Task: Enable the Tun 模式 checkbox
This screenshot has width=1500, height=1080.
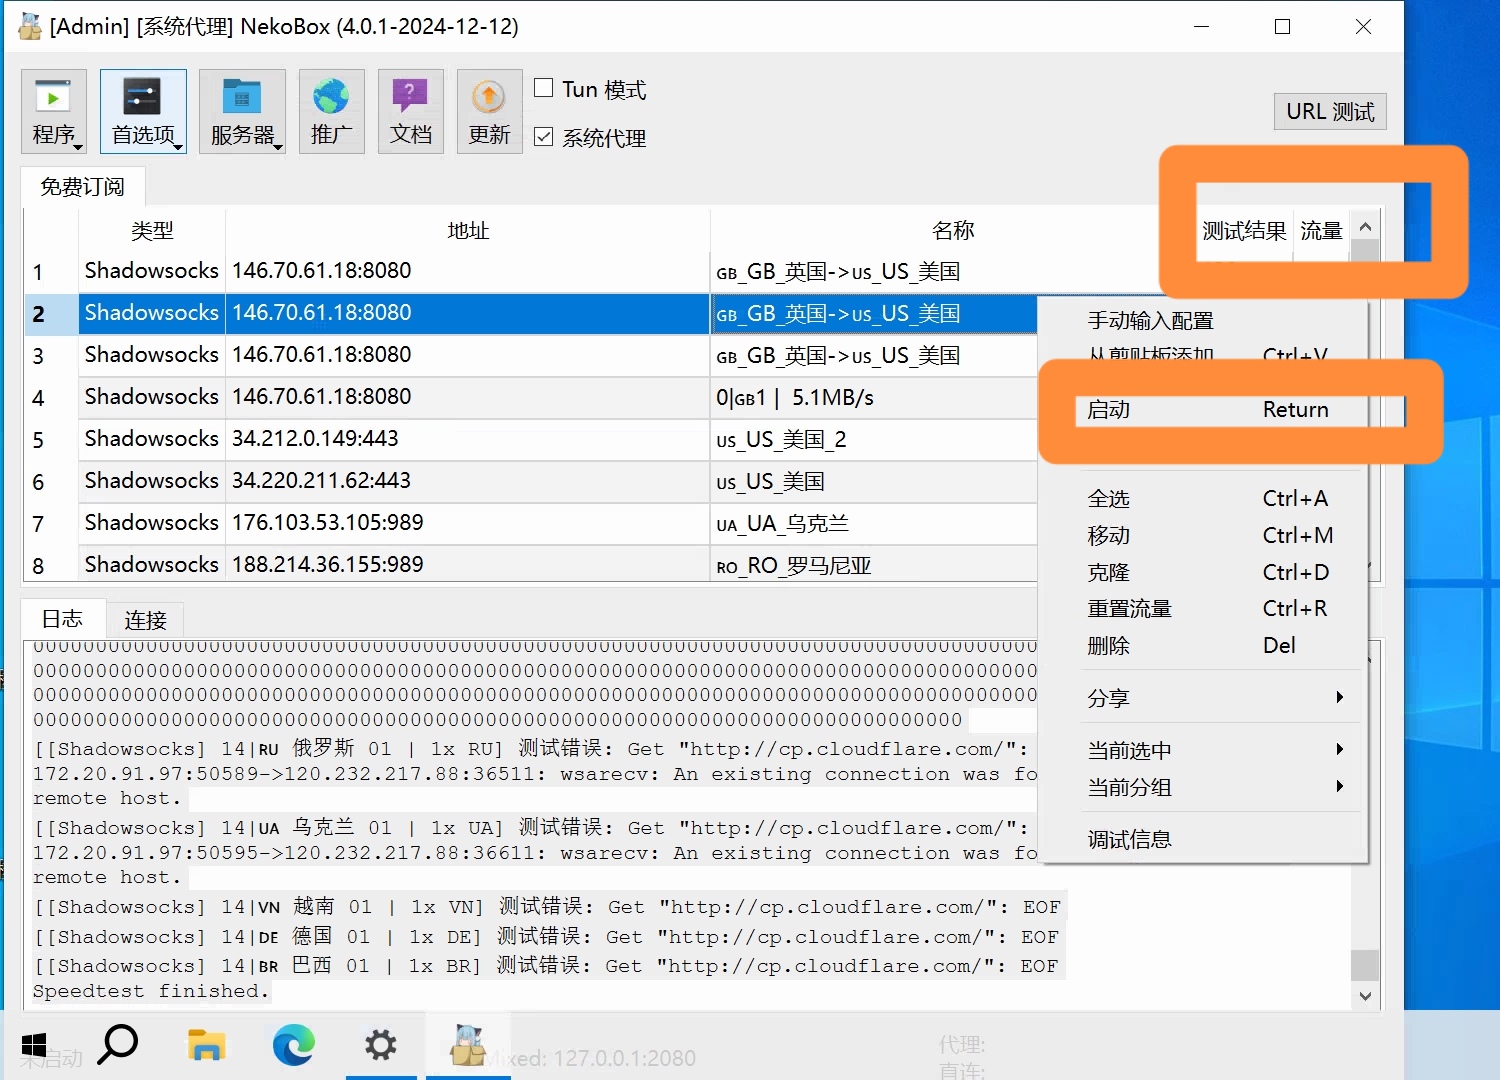Action: (544, 88)
